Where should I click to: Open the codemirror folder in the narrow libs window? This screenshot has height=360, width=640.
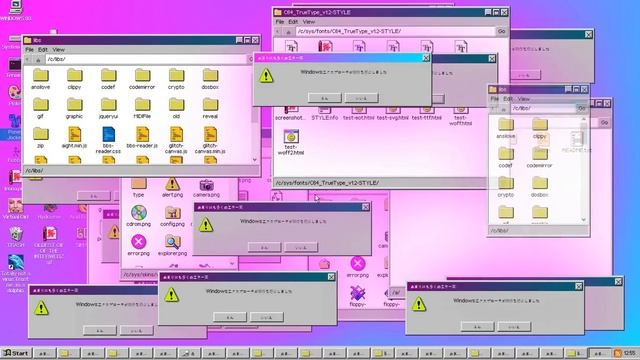tap(540, 158)
